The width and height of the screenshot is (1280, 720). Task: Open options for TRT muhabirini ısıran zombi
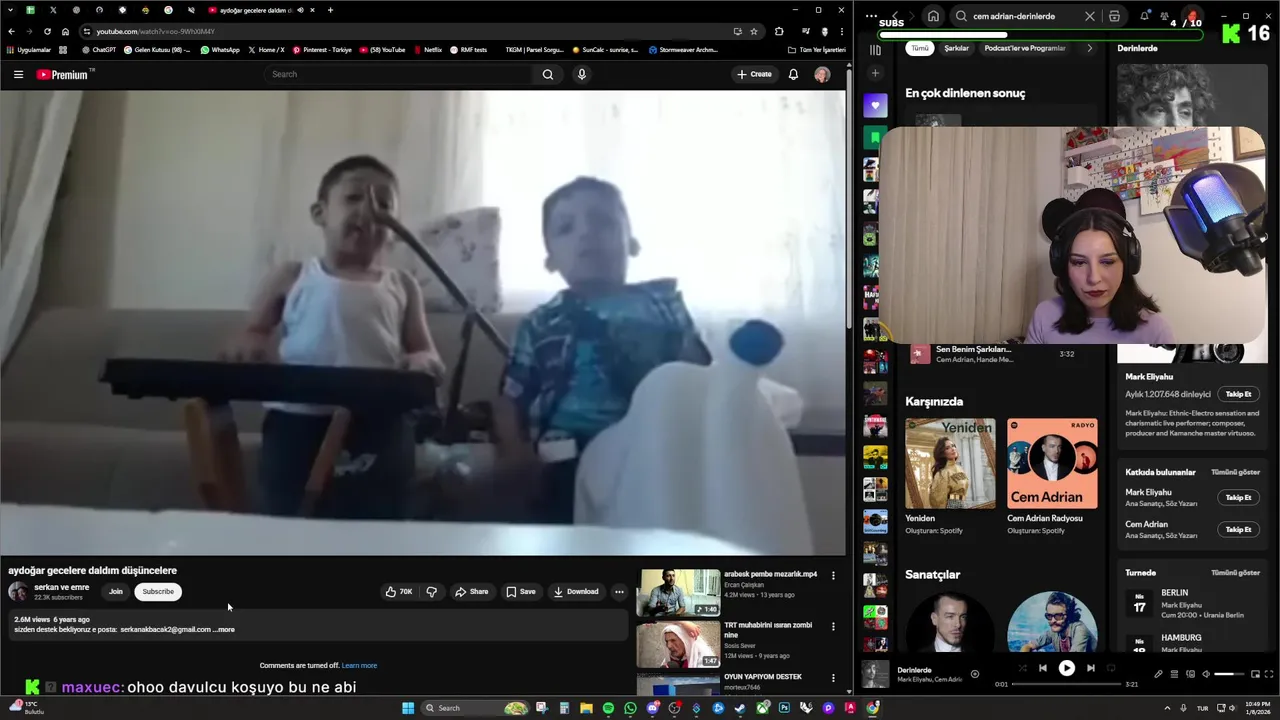pyautogui.click(x=833, y=627)
